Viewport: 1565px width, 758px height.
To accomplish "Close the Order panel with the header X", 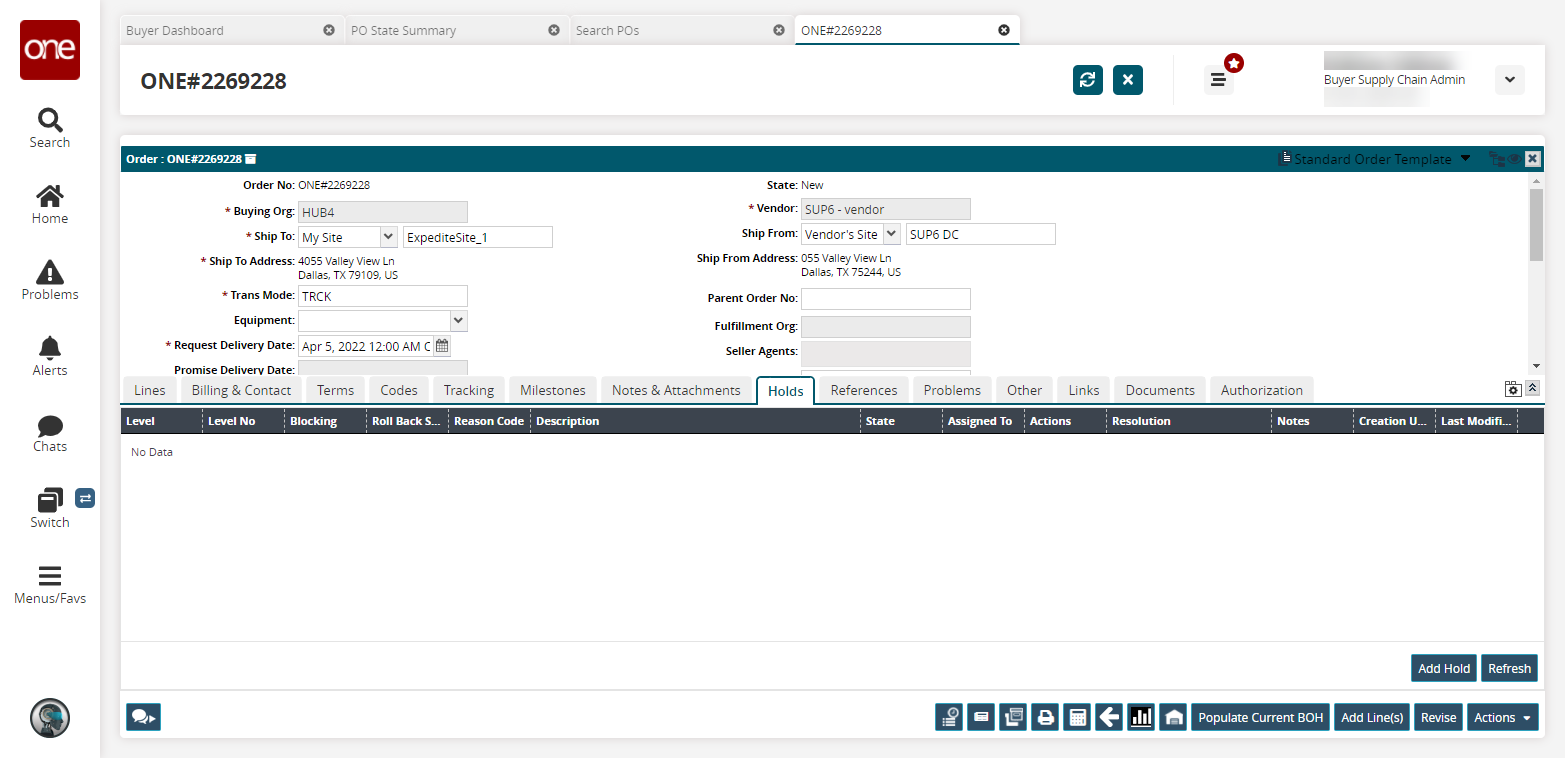I will [x=1533, y=159].
